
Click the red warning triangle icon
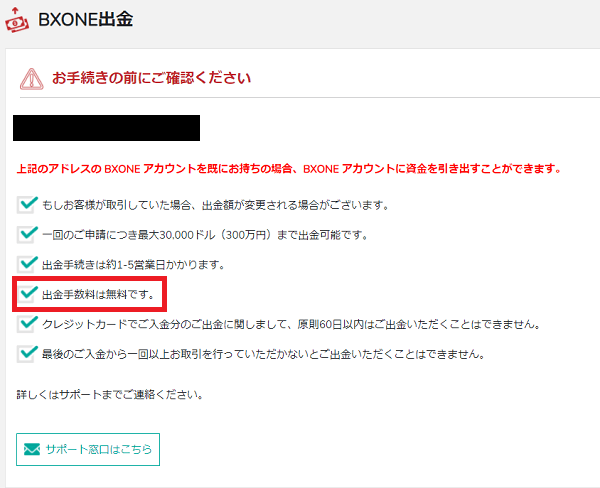click(x=32, y=79)
